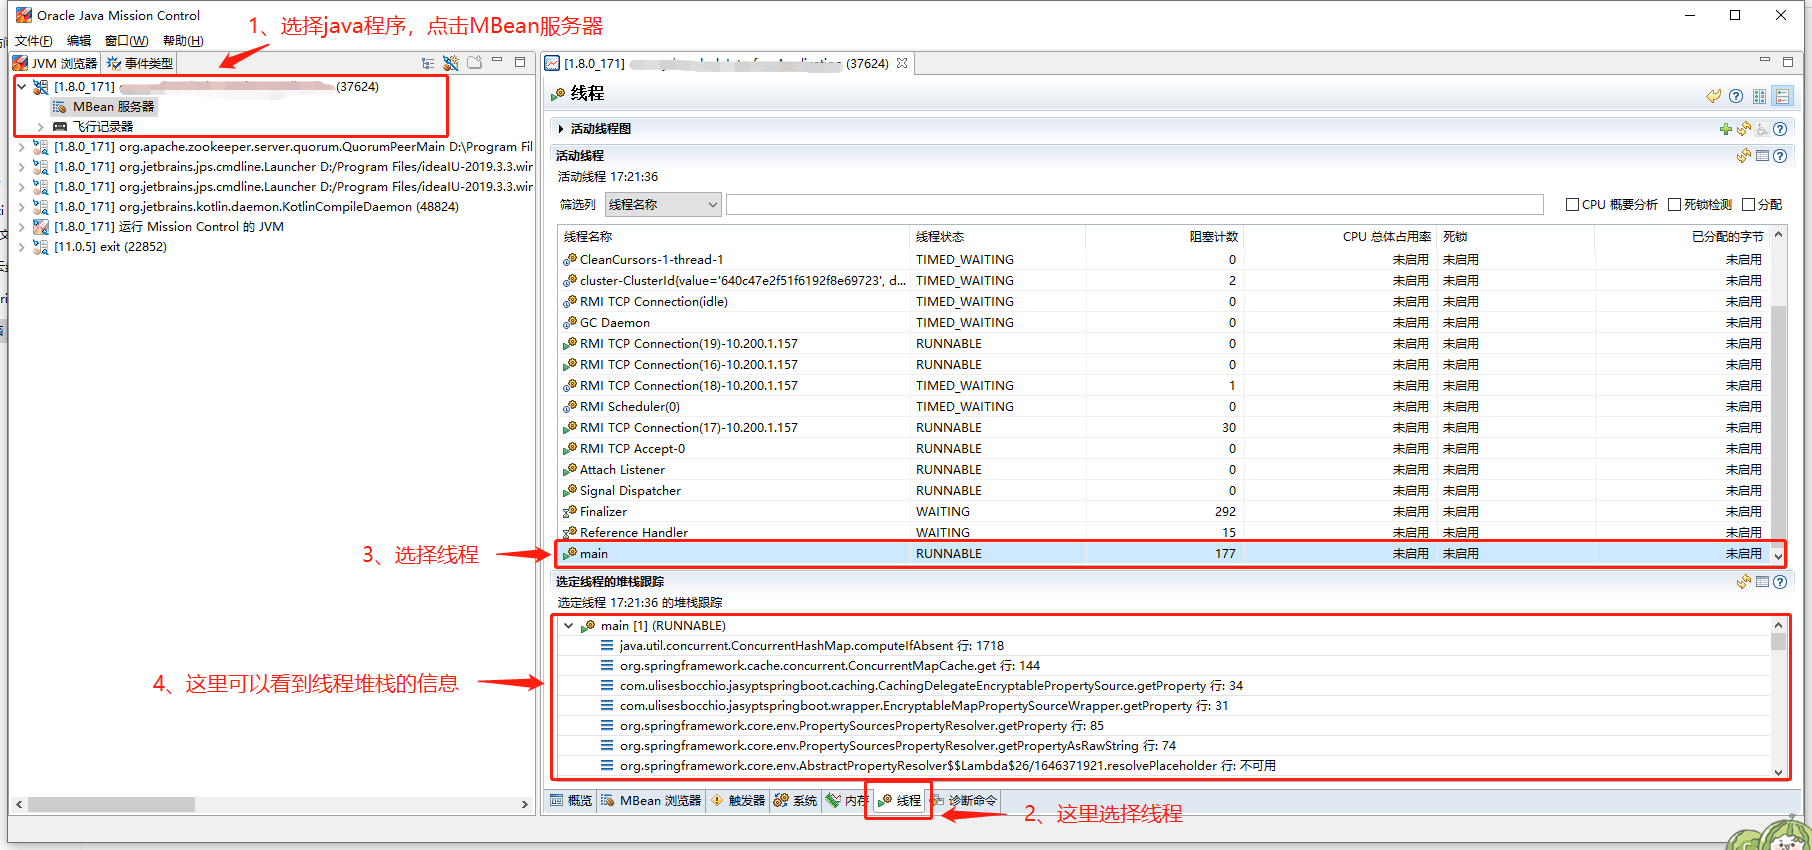
Task: Maximize the editor area
Action: coord(1788,62)
